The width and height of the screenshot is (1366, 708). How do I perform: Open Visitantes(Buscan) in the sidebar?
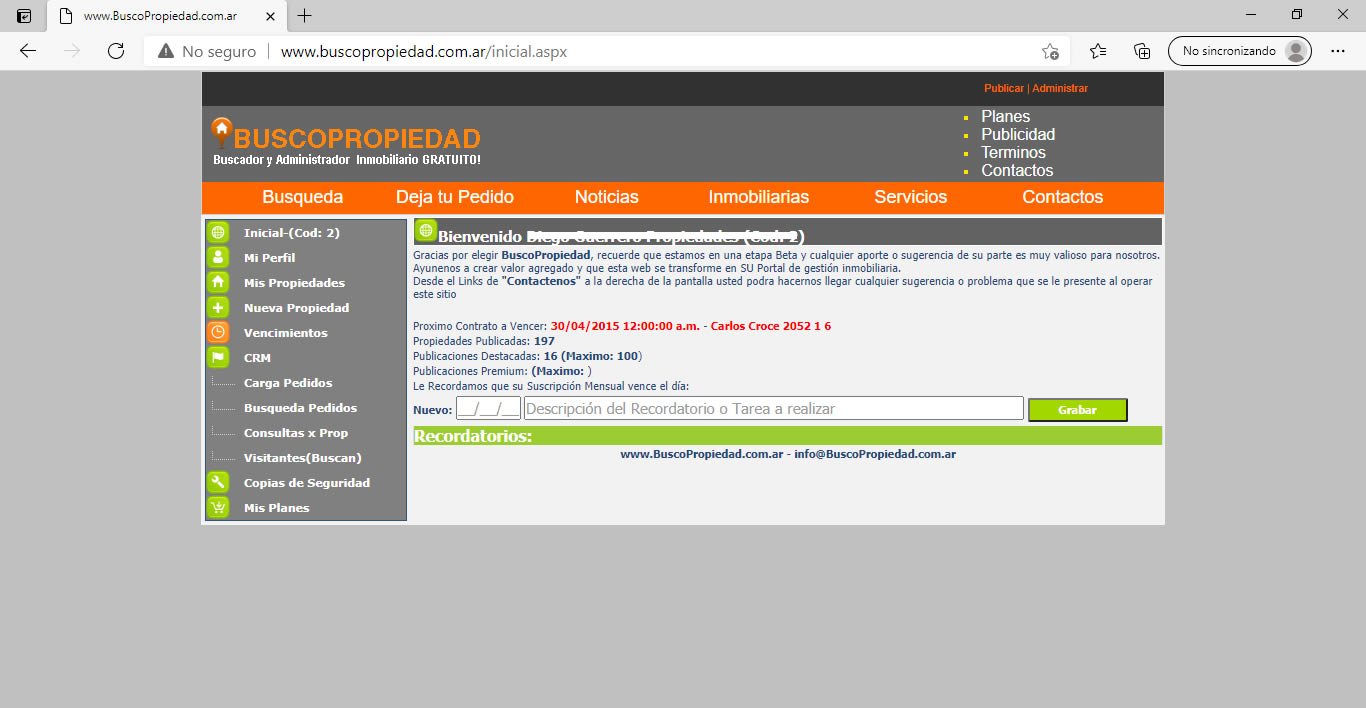(x=303, y=458)
